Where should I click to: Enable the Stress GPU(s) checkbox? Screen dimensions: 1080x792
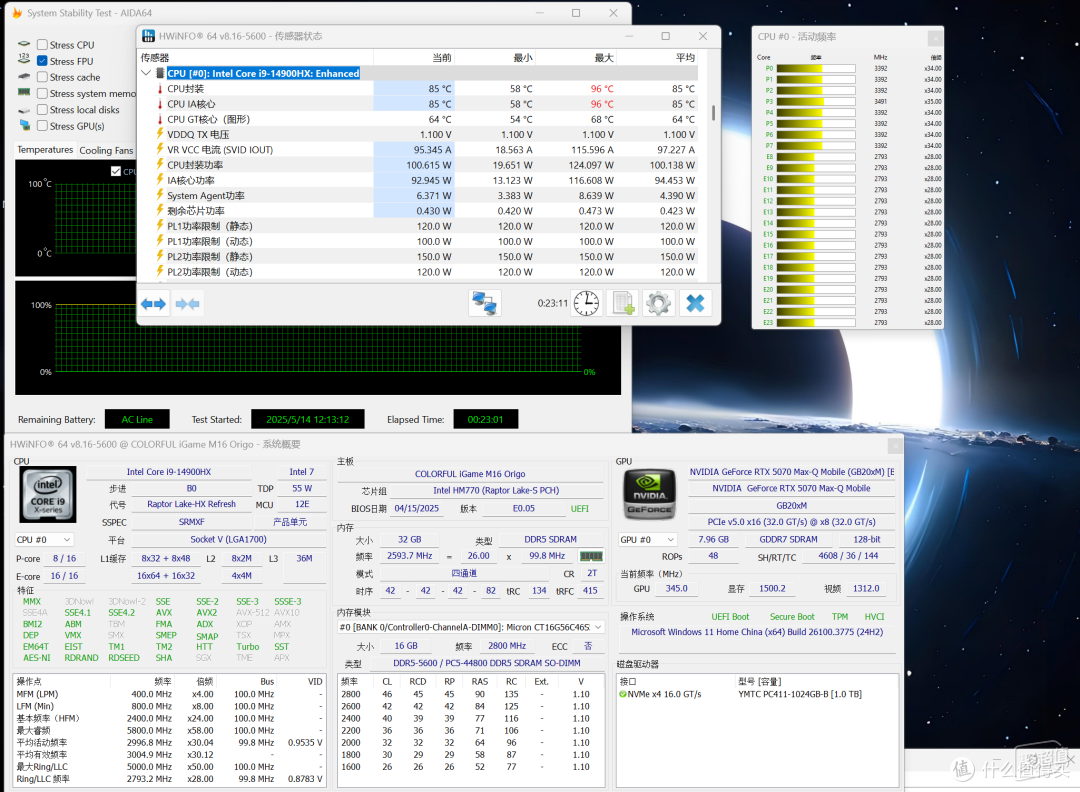click(x=43, y=126)
